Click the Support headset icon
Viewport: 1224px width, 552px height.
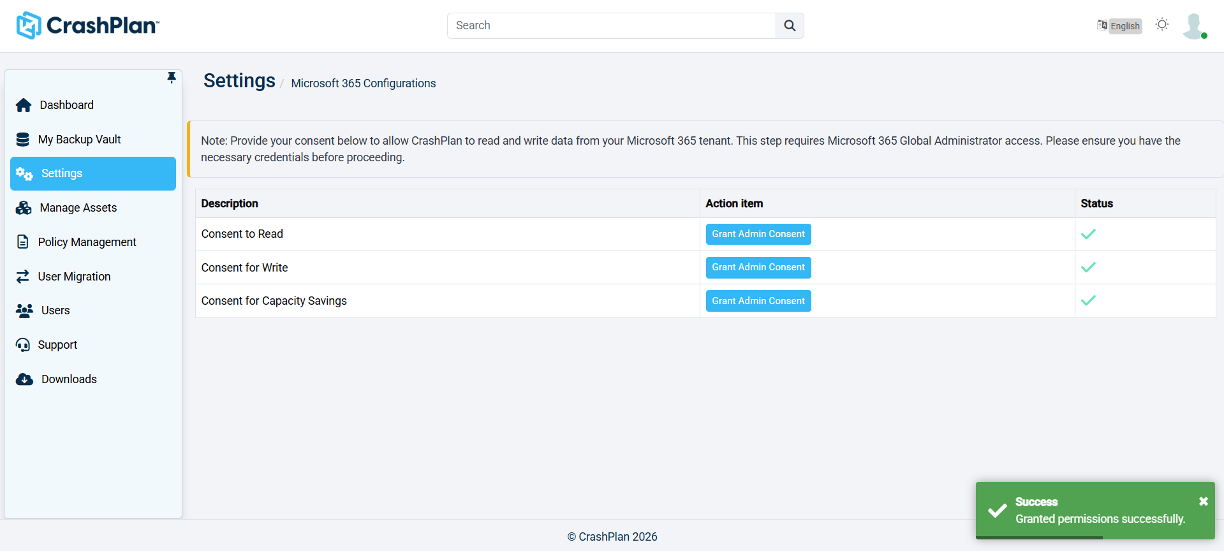pyautogui.click(x=23, y=345)
